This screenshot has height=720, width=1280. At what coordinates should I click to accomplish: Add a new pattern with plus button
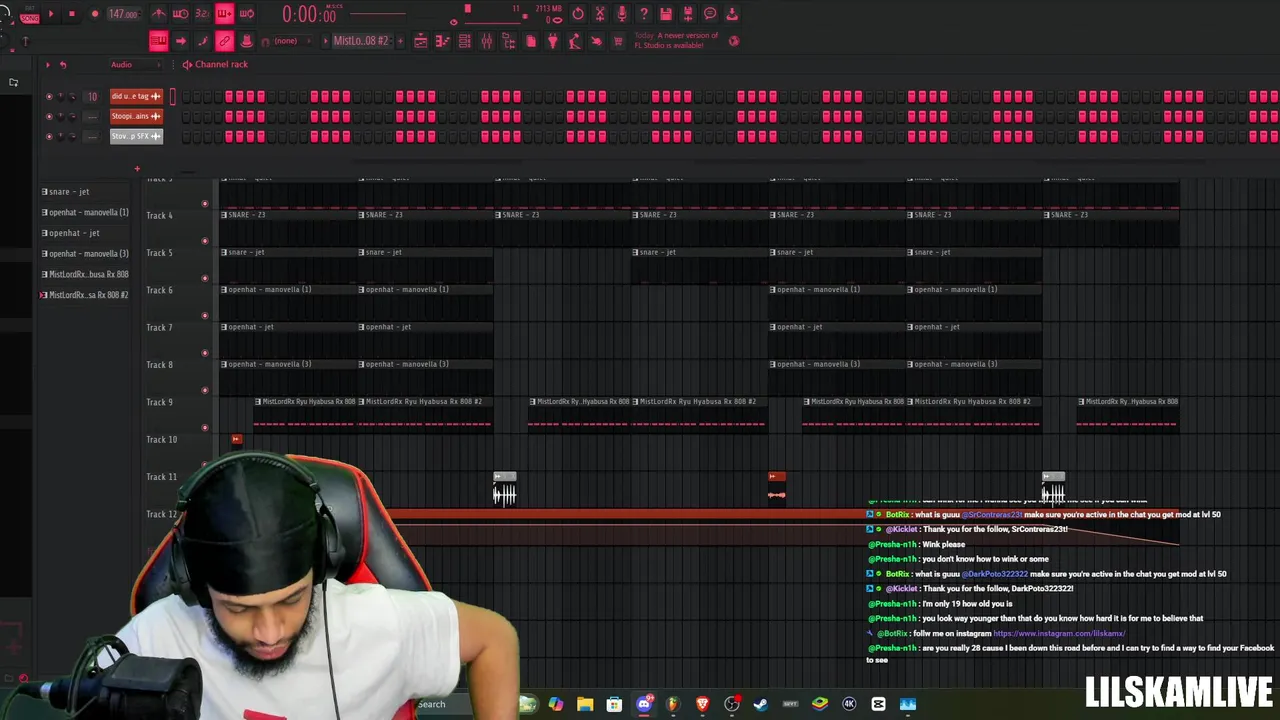tap(399, 41)
